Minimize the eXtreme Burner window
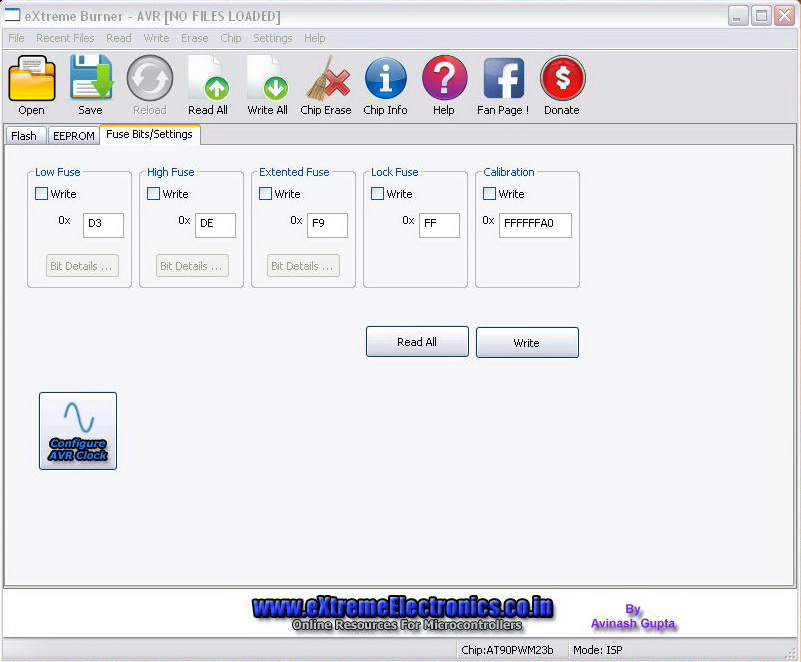The height and width of the screenshot is (662, 801). coord(738,16)
